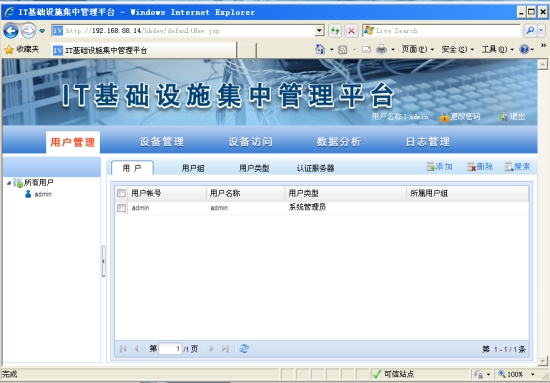Click the 更改密码 lock icon
The width and height of the screenshot is (550, 383).
coord(444,116)
